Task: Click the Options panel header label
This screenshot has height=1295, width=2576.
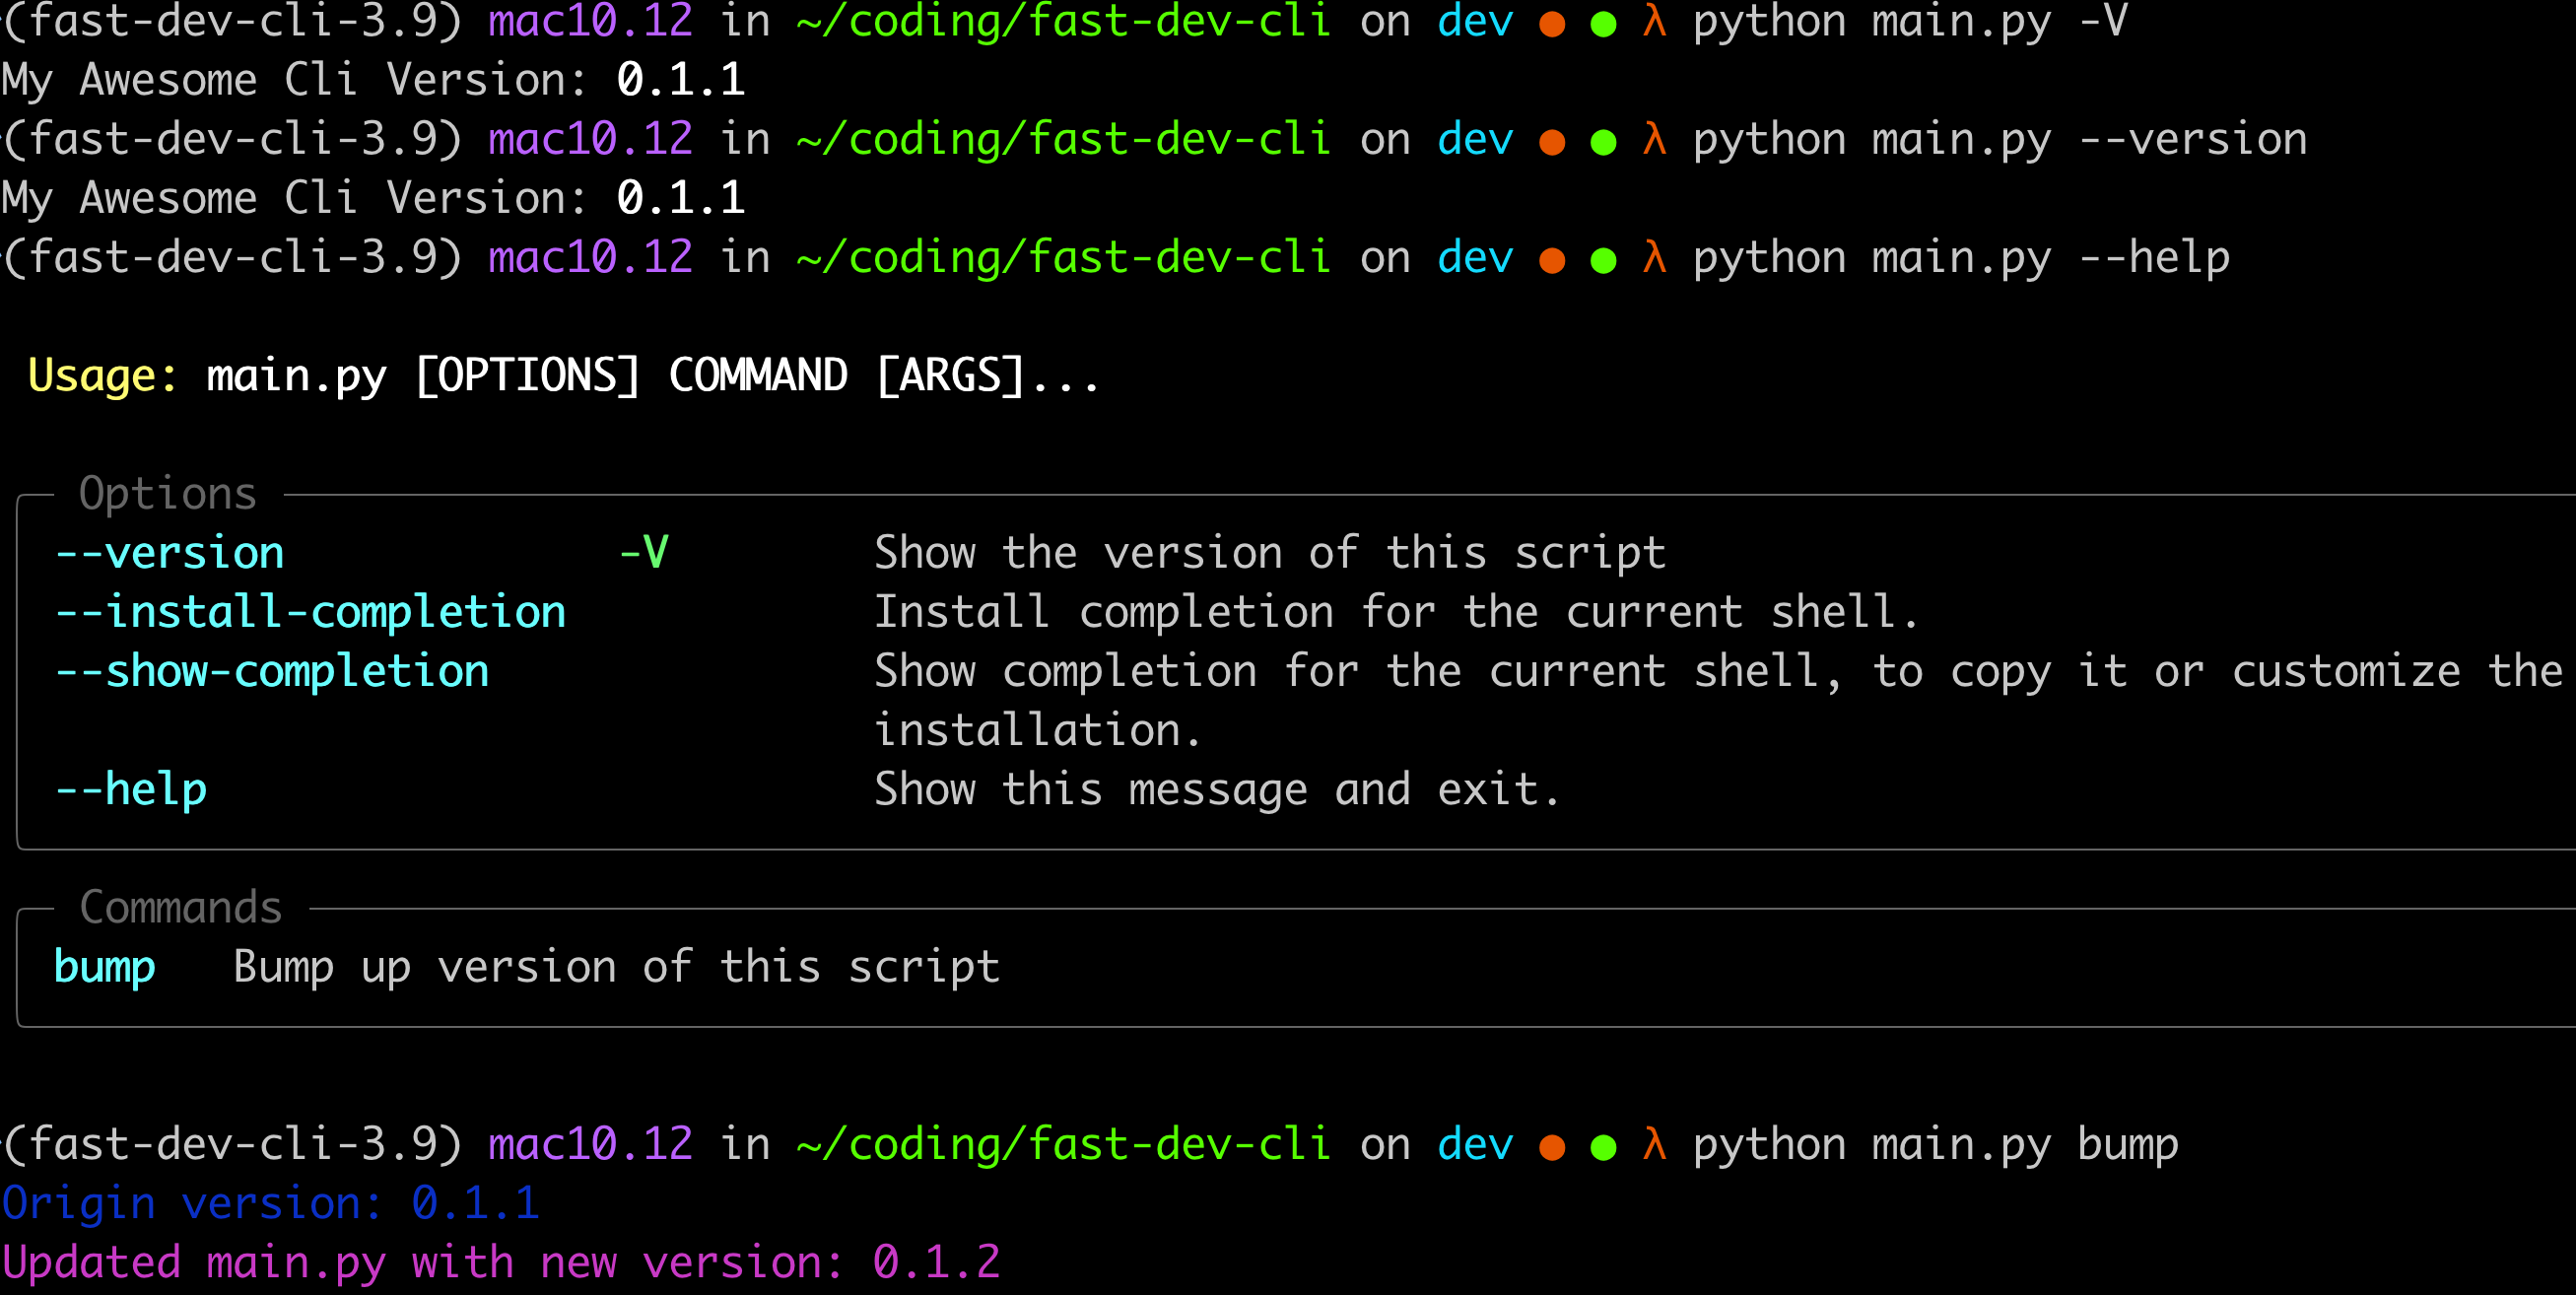Action: click(x=168, y=494)
